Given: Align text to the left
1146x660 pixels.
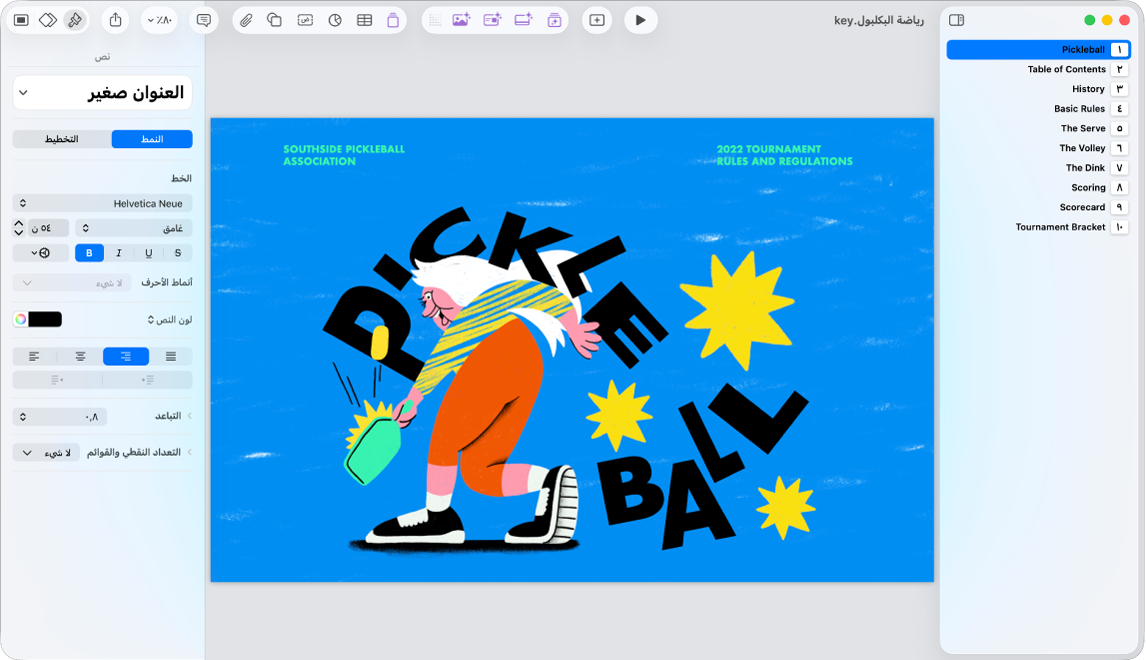Looking at the screenshot, I should point(34,356).
